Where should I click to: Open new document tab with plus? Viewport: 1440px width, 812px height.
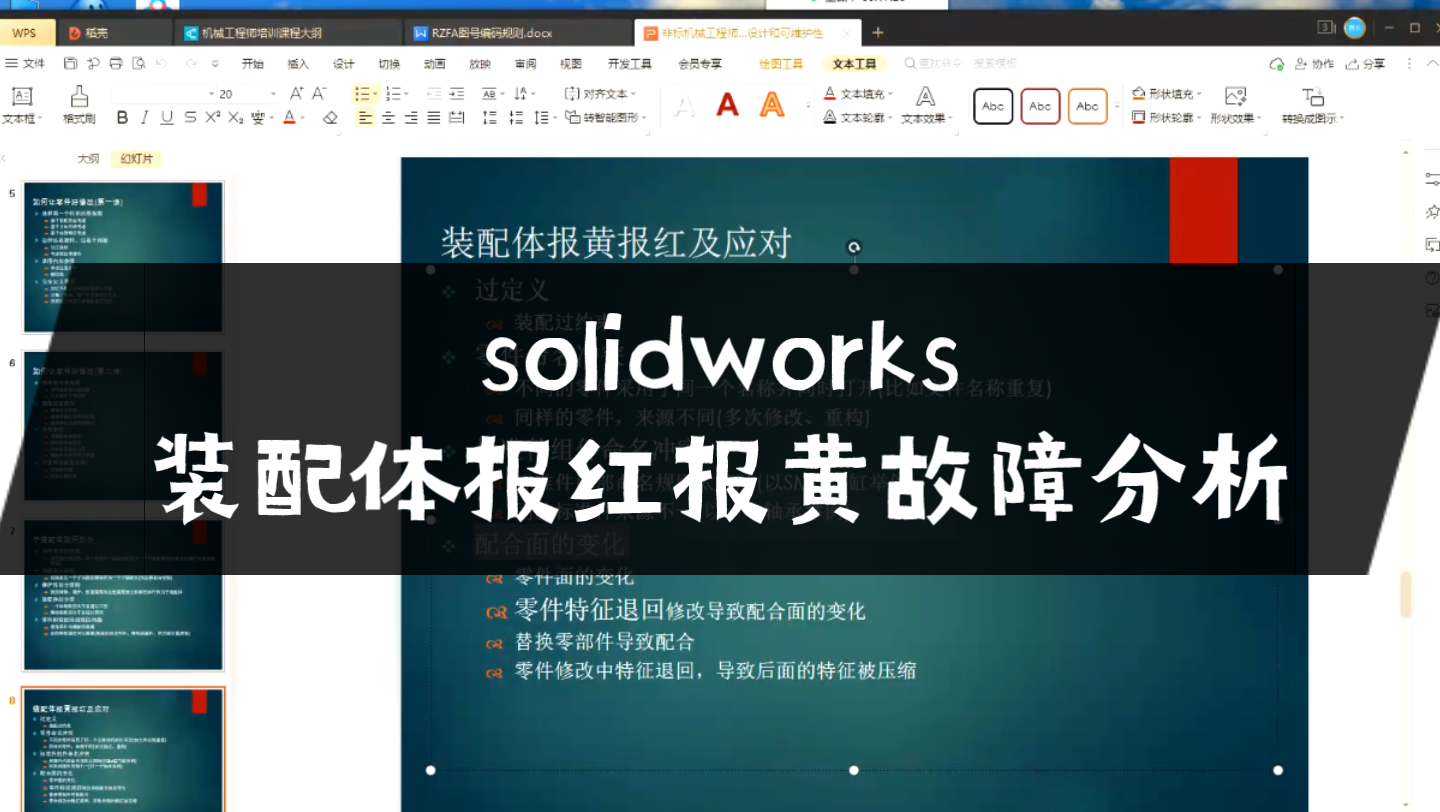pyautogui.click(x=878, y=33)
